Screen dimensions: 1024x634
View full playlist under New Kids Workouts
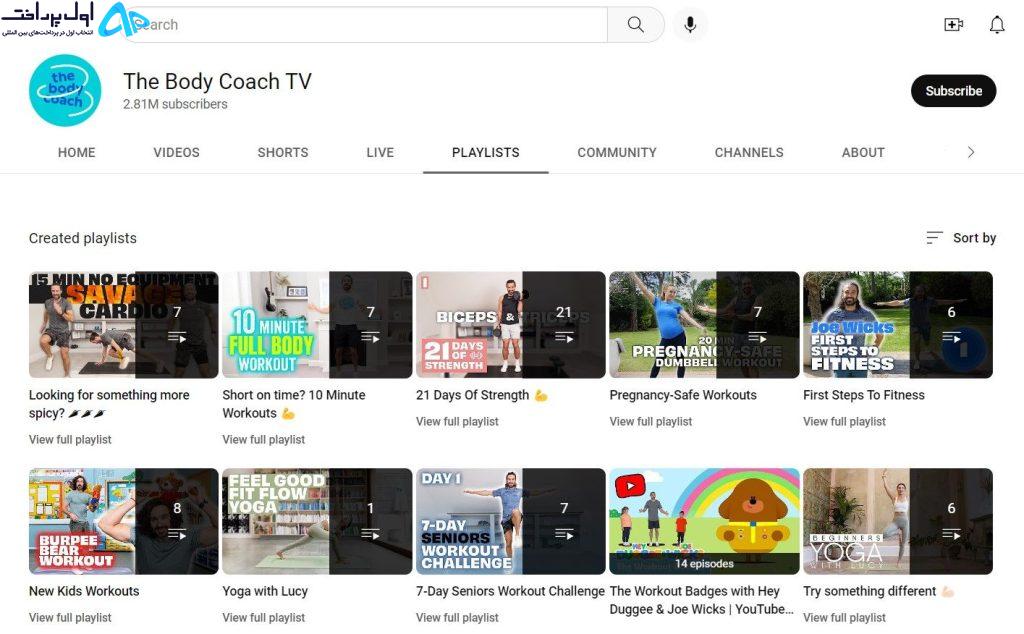click(x=70, y=618)
